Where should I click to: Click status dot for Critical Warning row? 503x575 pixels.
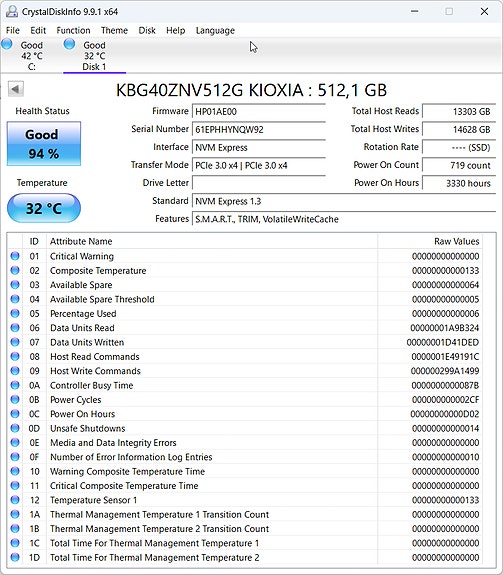tap(15, 256)
